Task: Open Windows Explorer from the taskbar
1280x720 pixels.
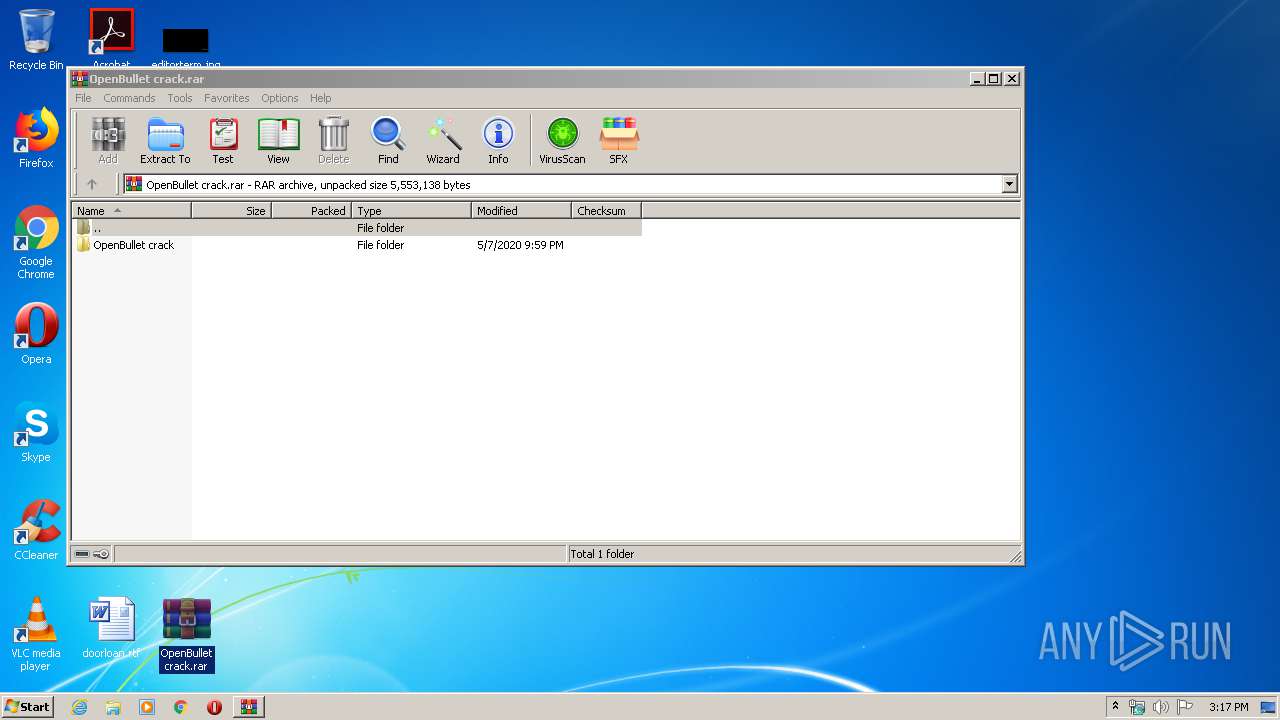Action: pyautogui.click(x=113, y=707)
